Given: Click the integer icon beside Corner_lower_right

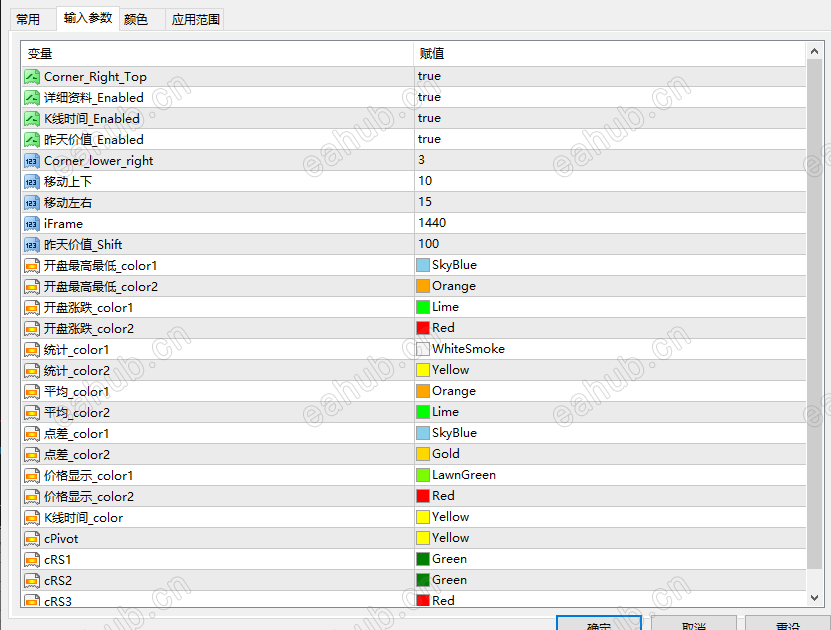Looking at the screenshot, I should coord(32,161).
